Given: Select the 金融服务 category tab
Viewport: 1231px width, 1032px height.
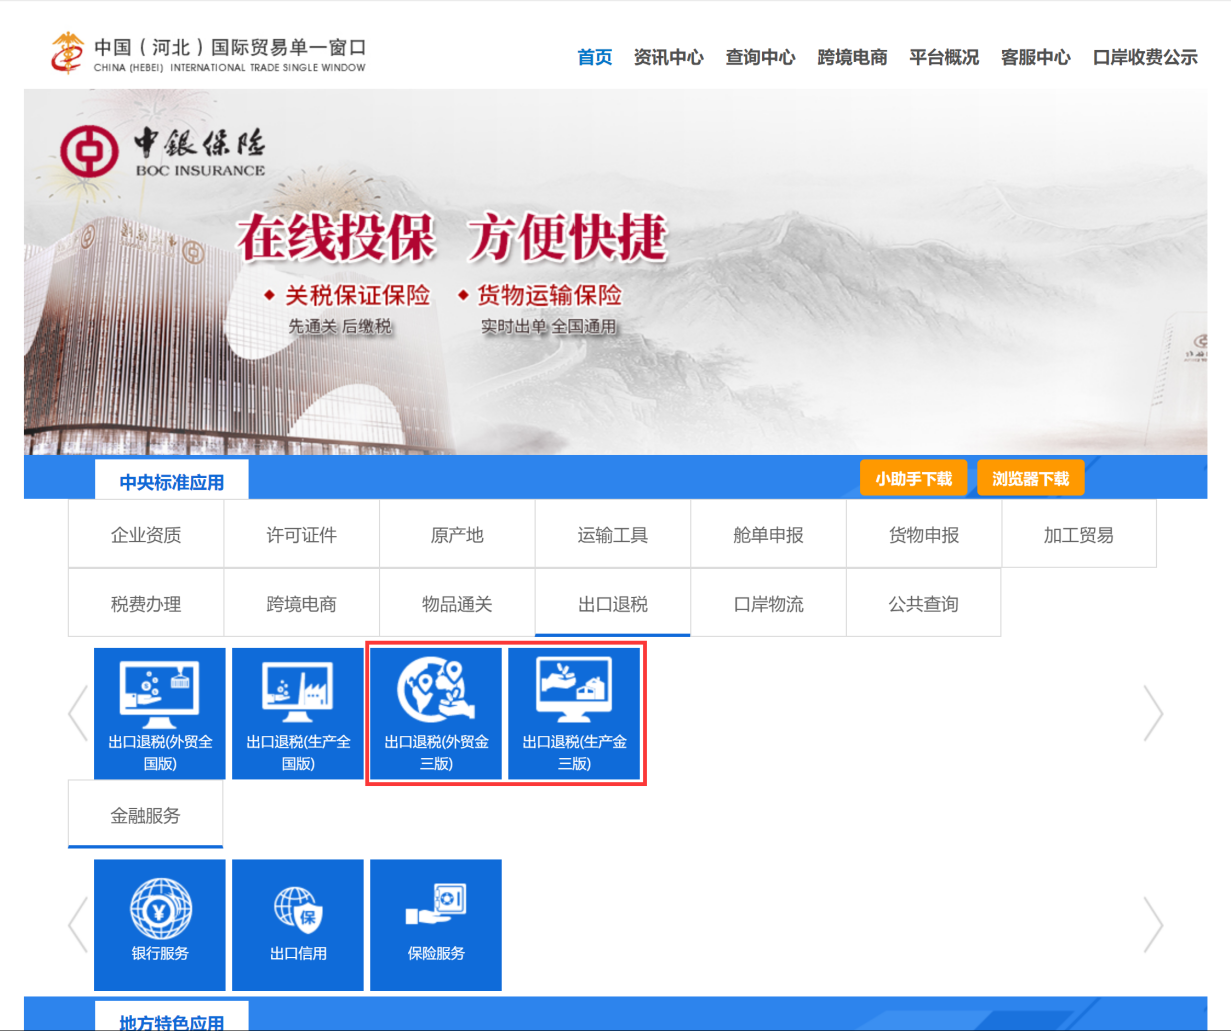Looking at the screenshot, I should coord(146,815).
